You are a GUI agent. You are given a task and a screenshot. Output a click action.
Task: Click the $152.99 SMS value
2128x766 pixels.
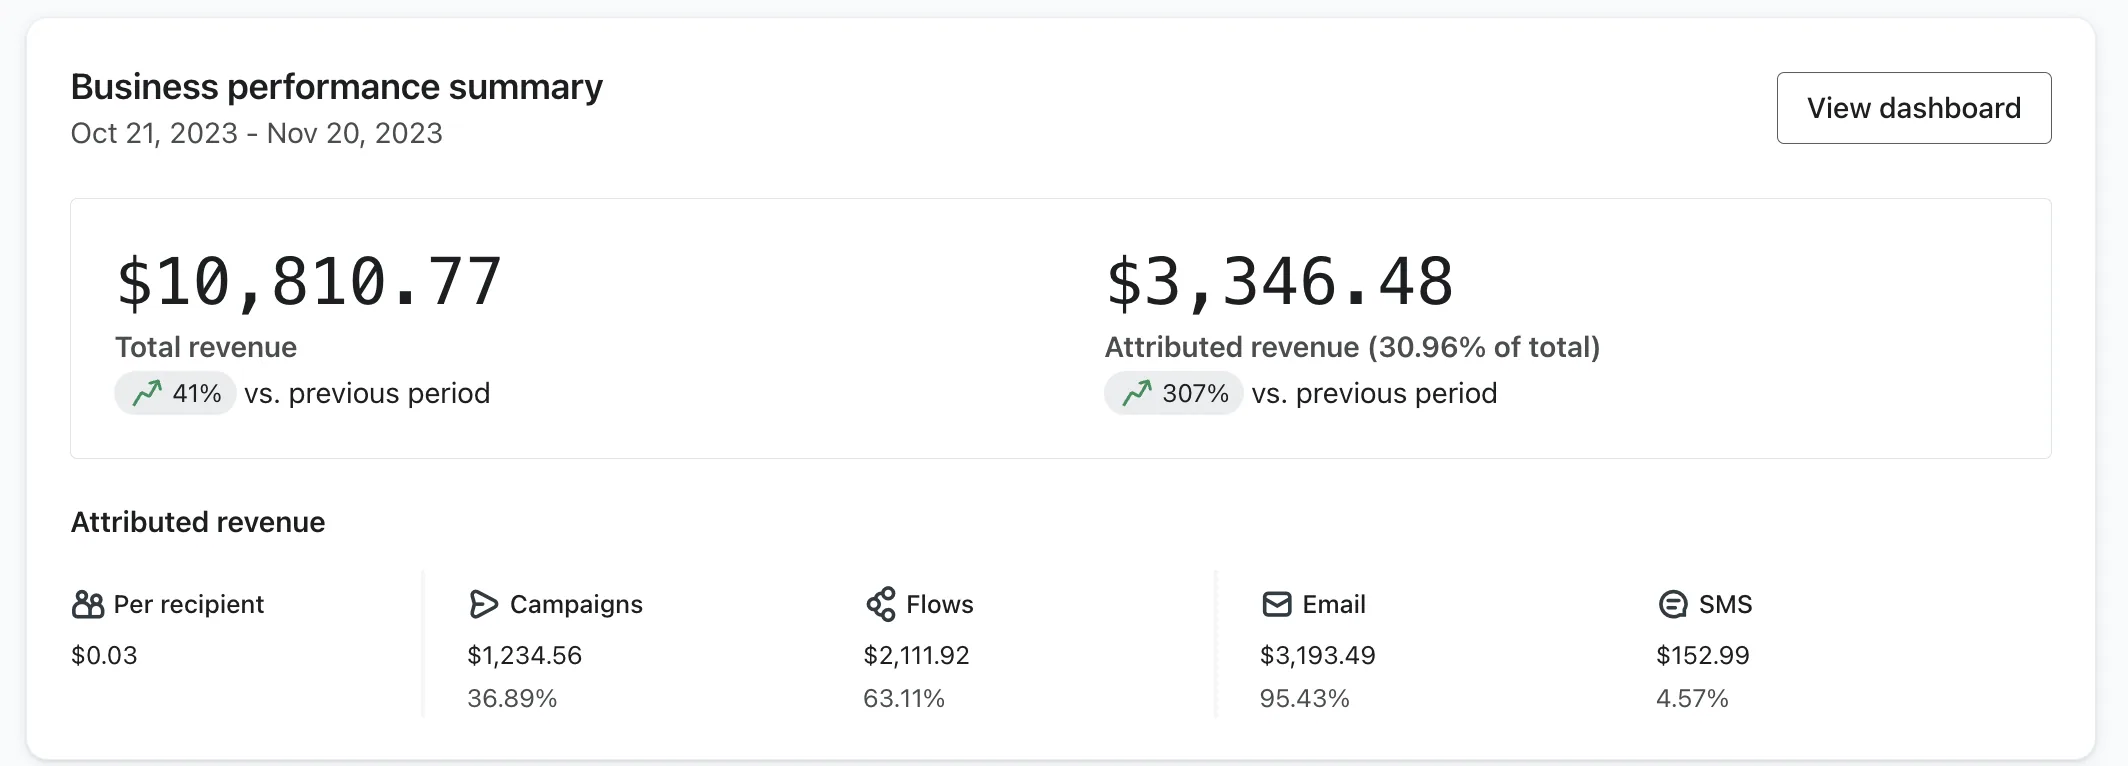[x=1703, y=655]
